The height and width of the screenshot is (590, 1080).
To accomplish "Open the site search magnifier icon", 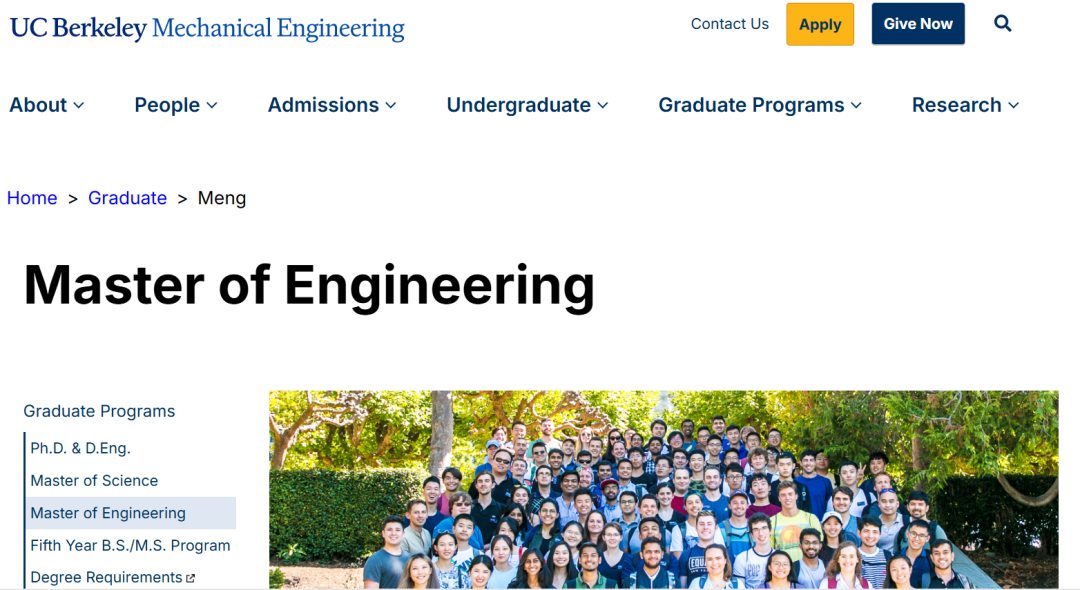I will 1003,24.
